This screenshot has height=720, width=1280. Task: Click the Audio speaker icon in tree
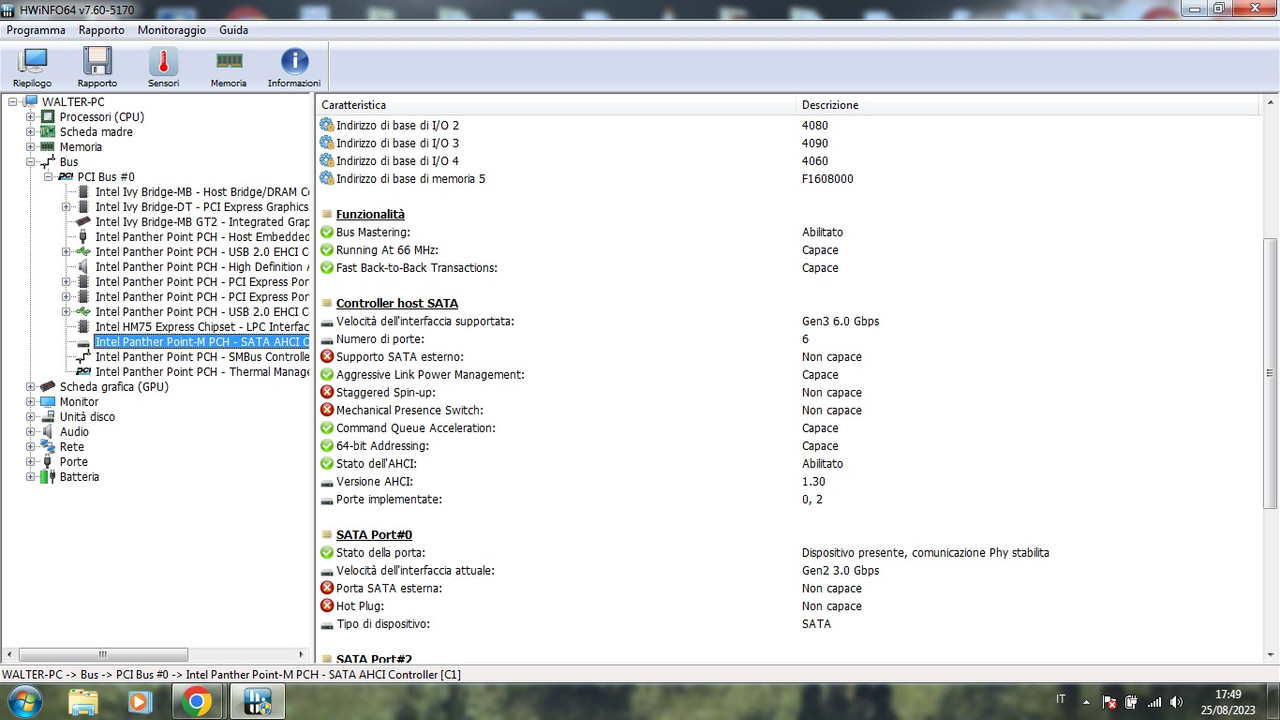pos(48,432)
